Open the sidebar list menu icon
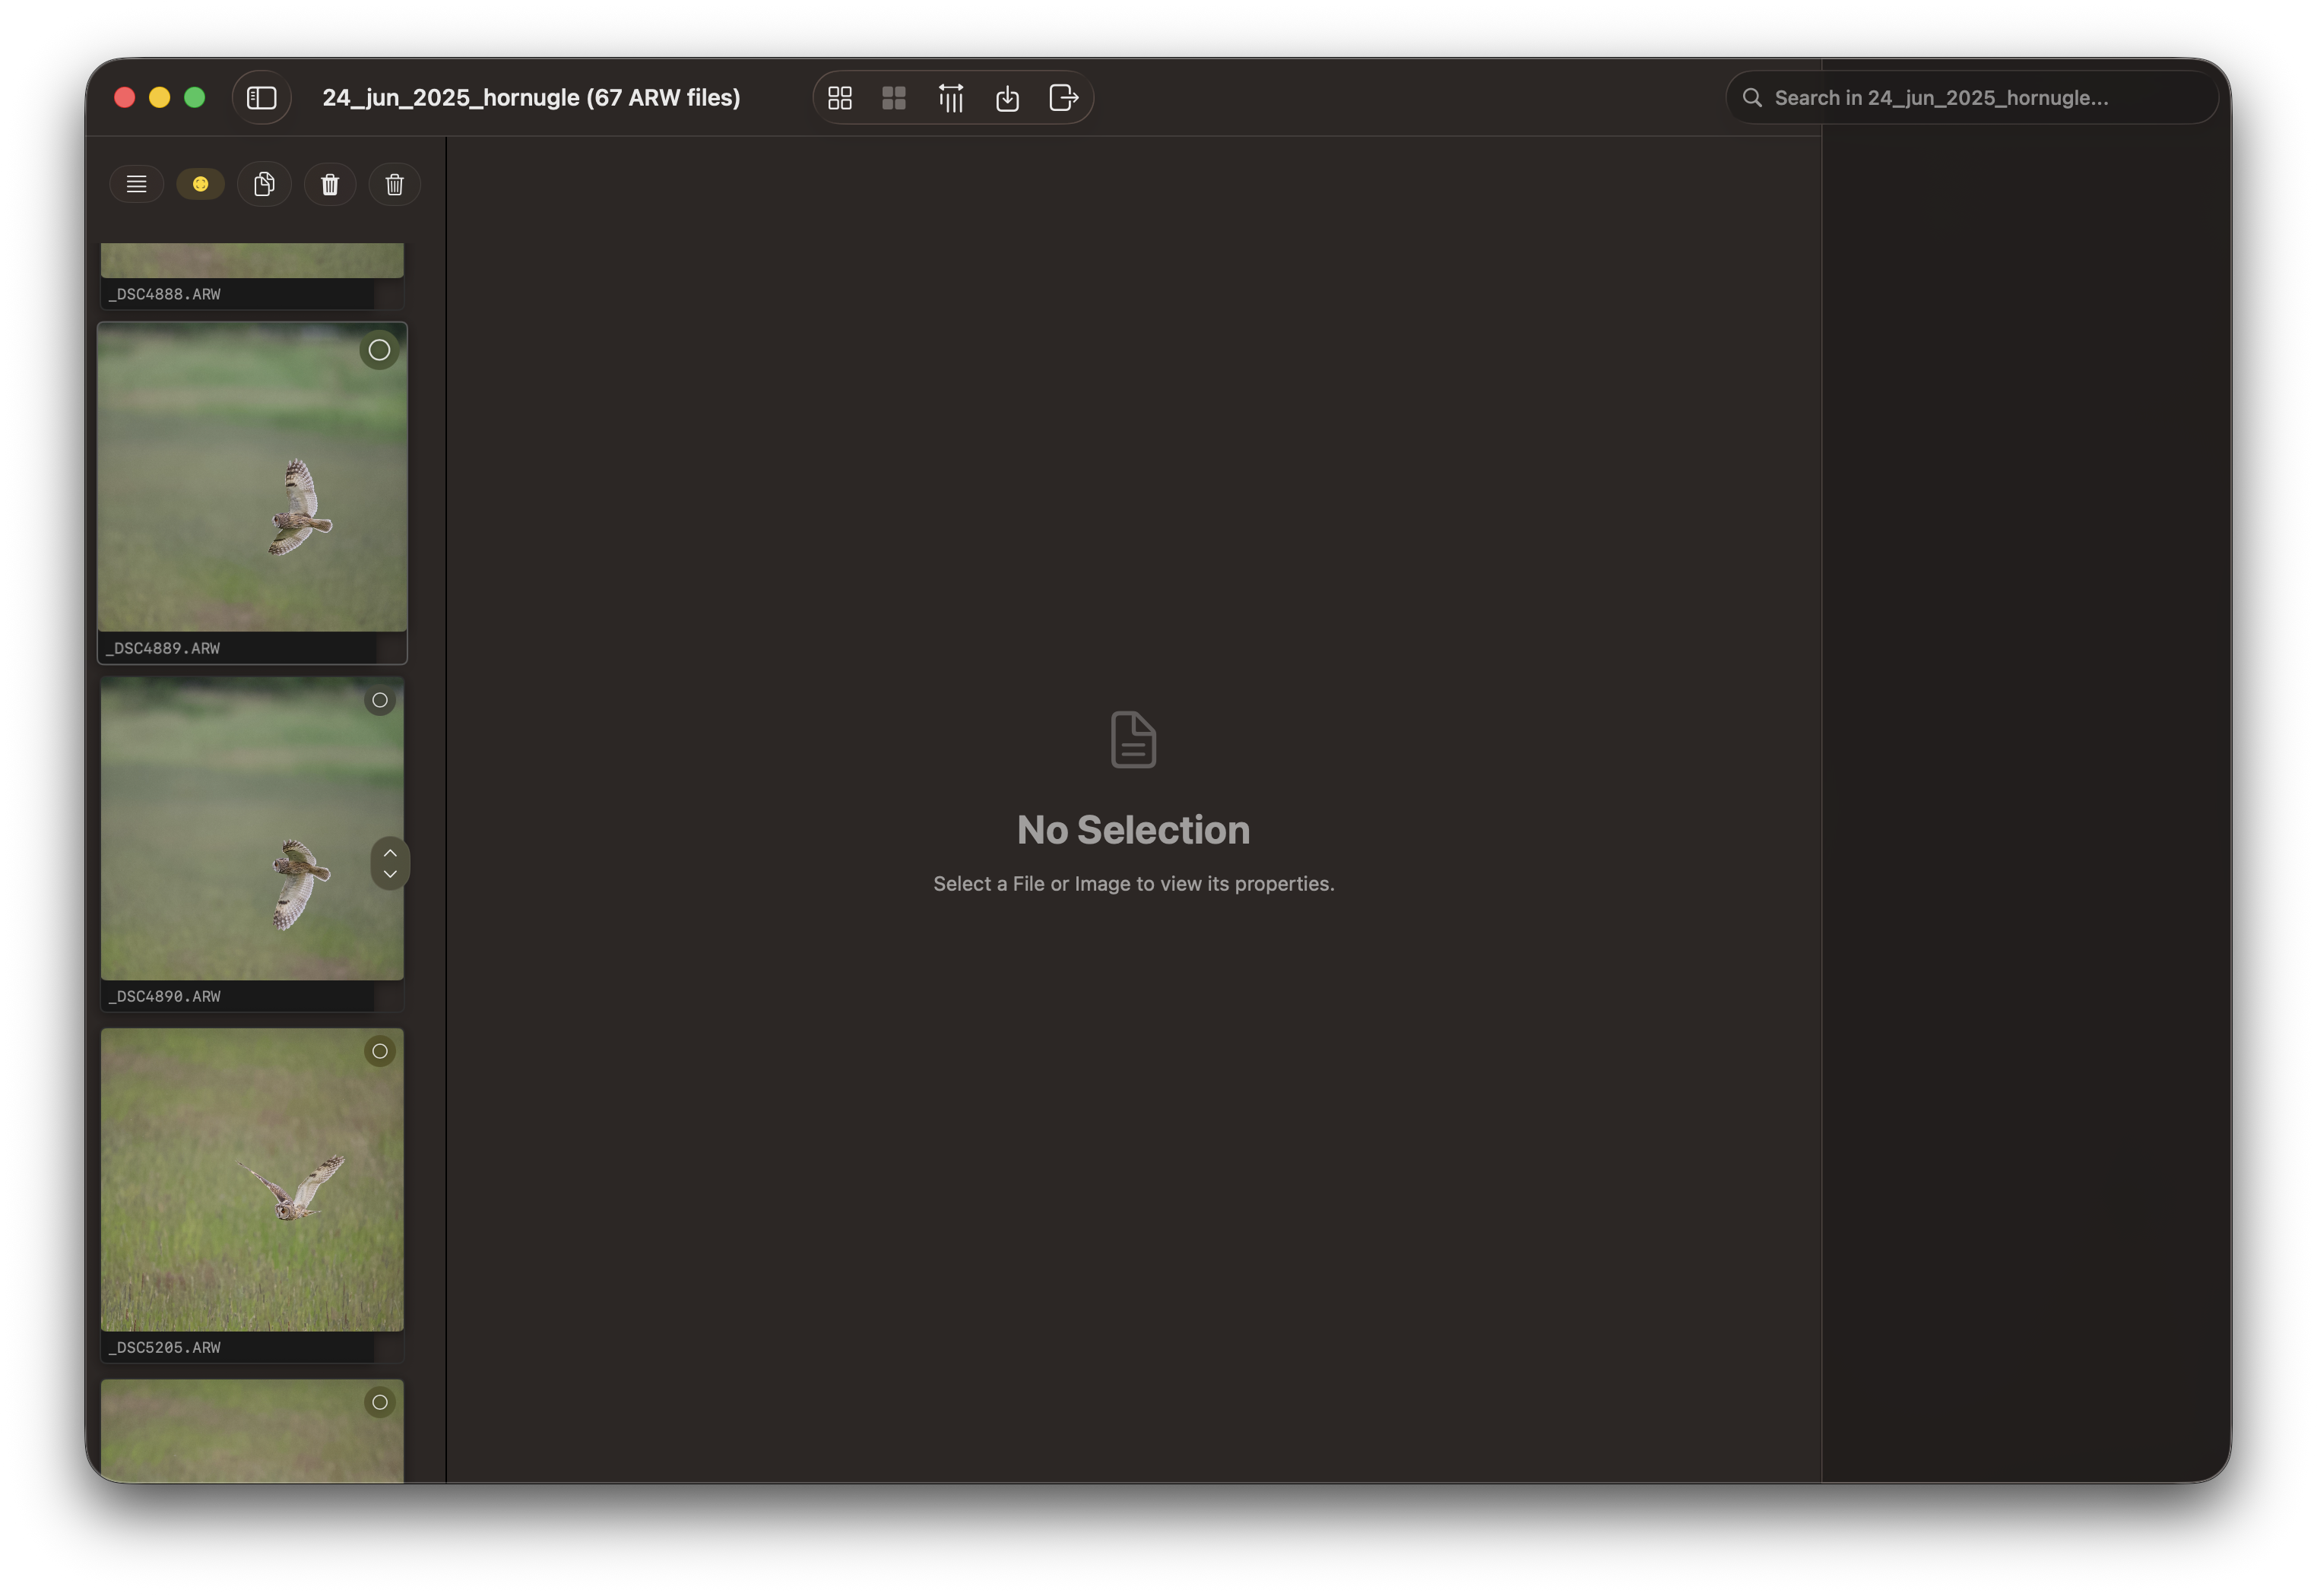Image resolution: width=2317 pixels, height=1596 pixels. click(136, 184)
